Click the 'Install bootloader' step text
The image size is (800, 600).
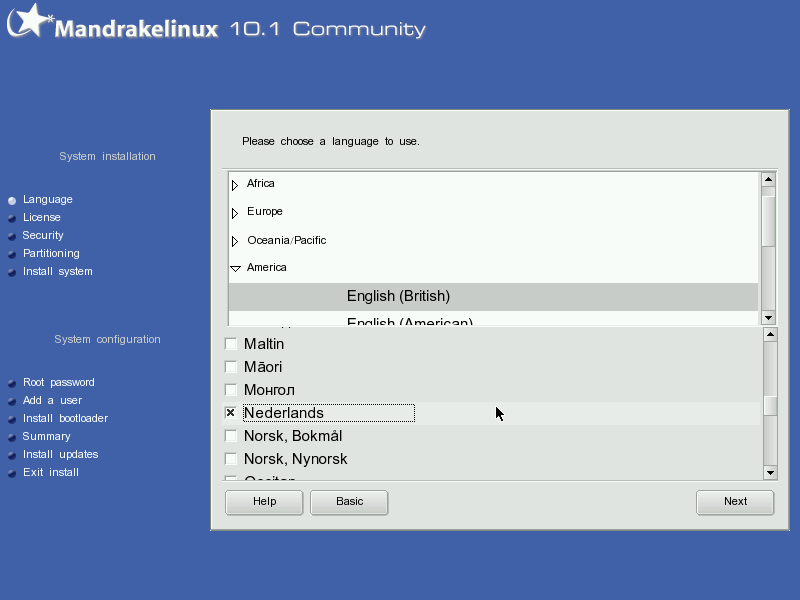click(x=65, y=418)
